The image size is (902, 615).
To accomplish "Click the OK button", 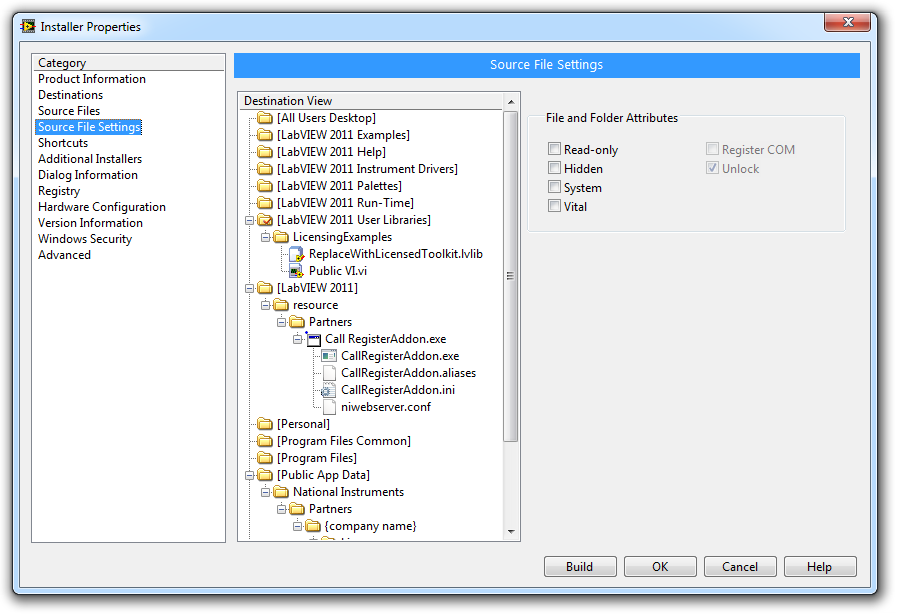I will click(660, 567).
